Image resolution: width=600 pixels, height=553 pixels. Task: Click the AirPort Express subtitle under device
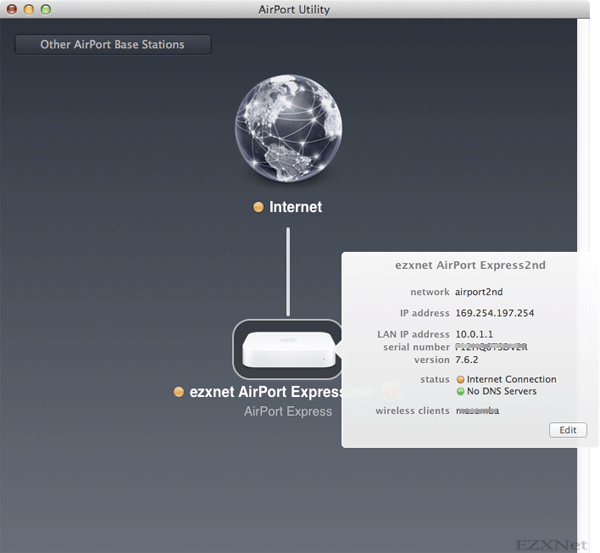288,411
